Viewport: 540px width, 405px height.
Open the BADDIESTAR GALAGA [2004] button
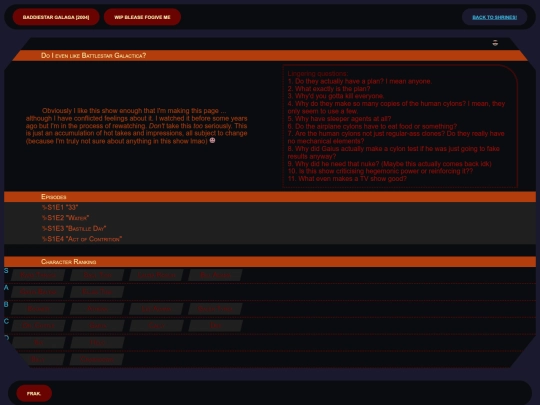point(56,17)
